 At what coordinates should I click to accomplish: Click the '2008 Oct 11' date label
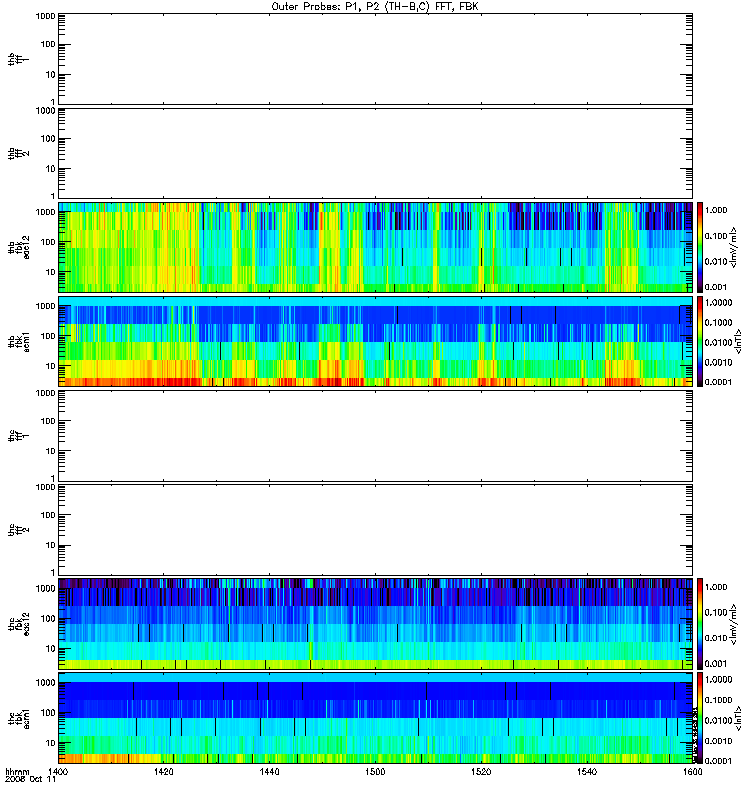click(31, 779)
